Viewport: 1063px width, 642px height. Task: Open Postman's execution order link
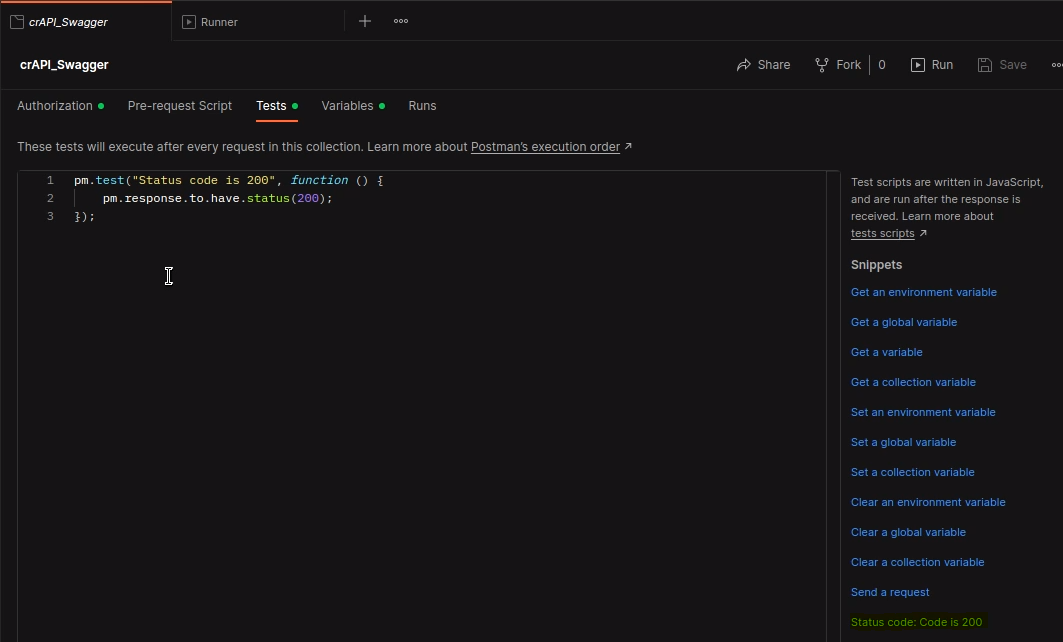545,147
